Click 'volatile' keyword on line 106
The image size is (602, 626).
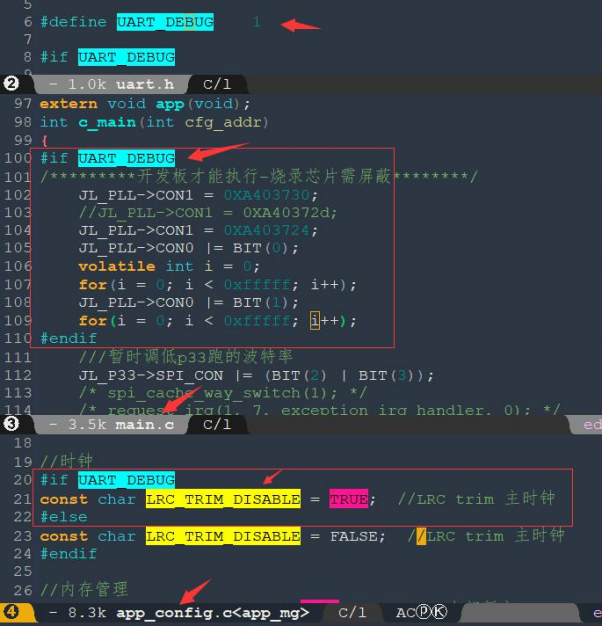coord(117,266)
